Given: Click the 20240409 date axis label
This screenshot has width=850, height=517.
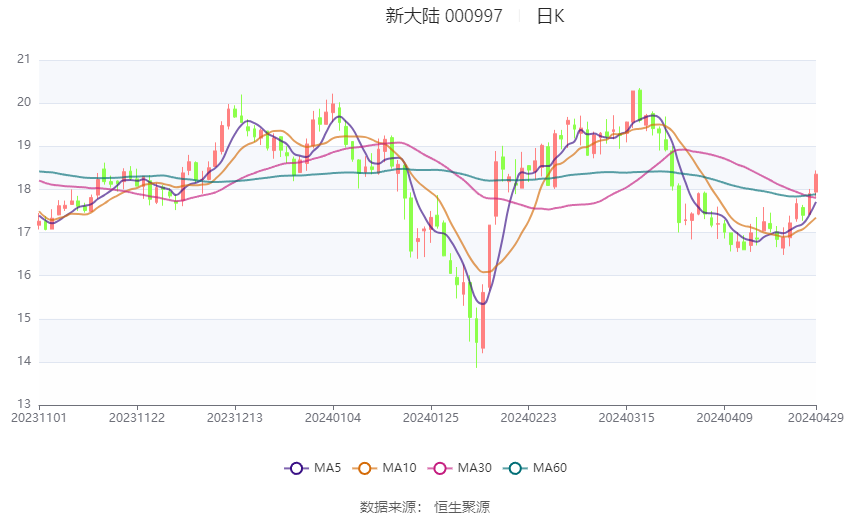Looking at the screenshot, I should coord(724,418).
